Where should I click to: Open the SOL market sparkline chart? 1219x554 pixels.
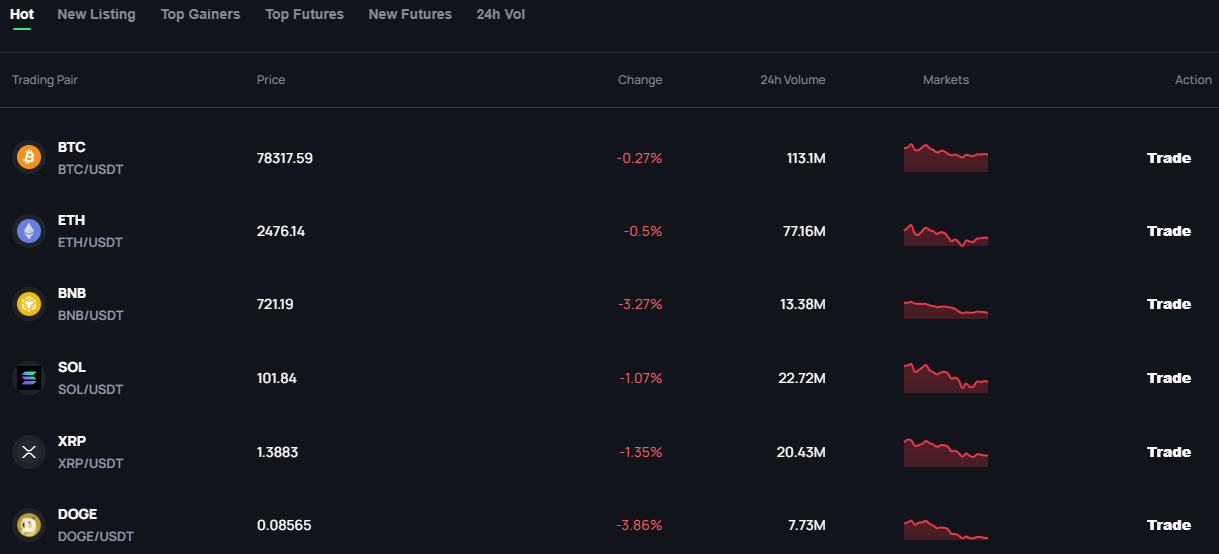[946, 377]
